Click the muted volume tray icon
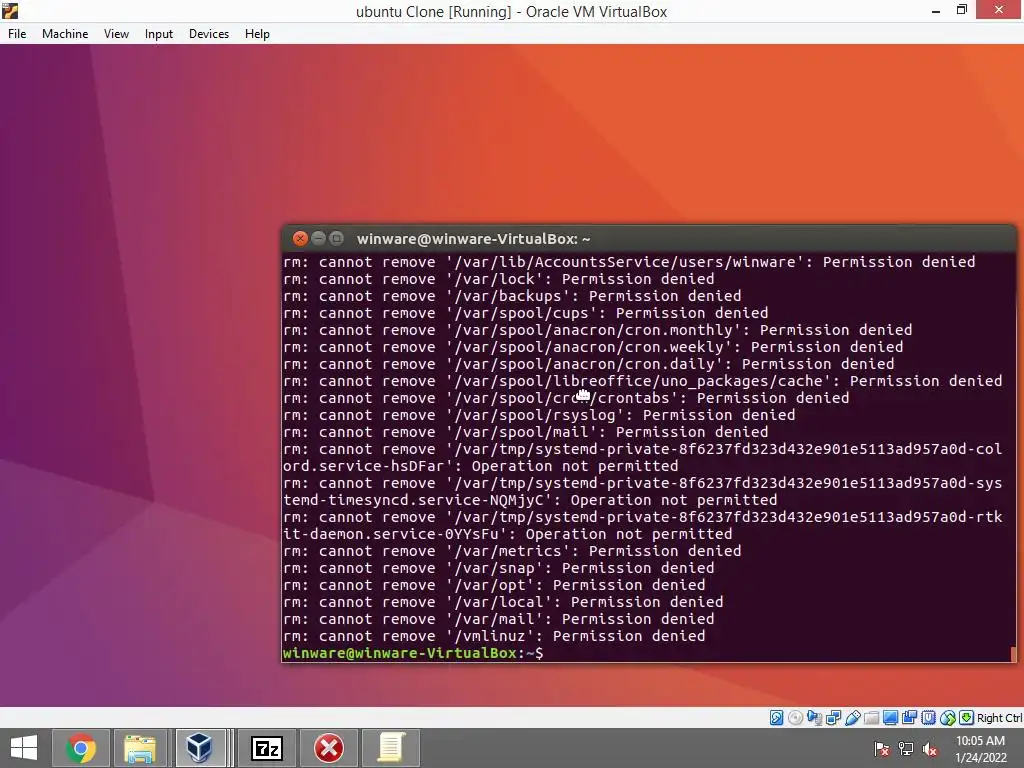The image size is (1024, 768). [x=930, y=749]
